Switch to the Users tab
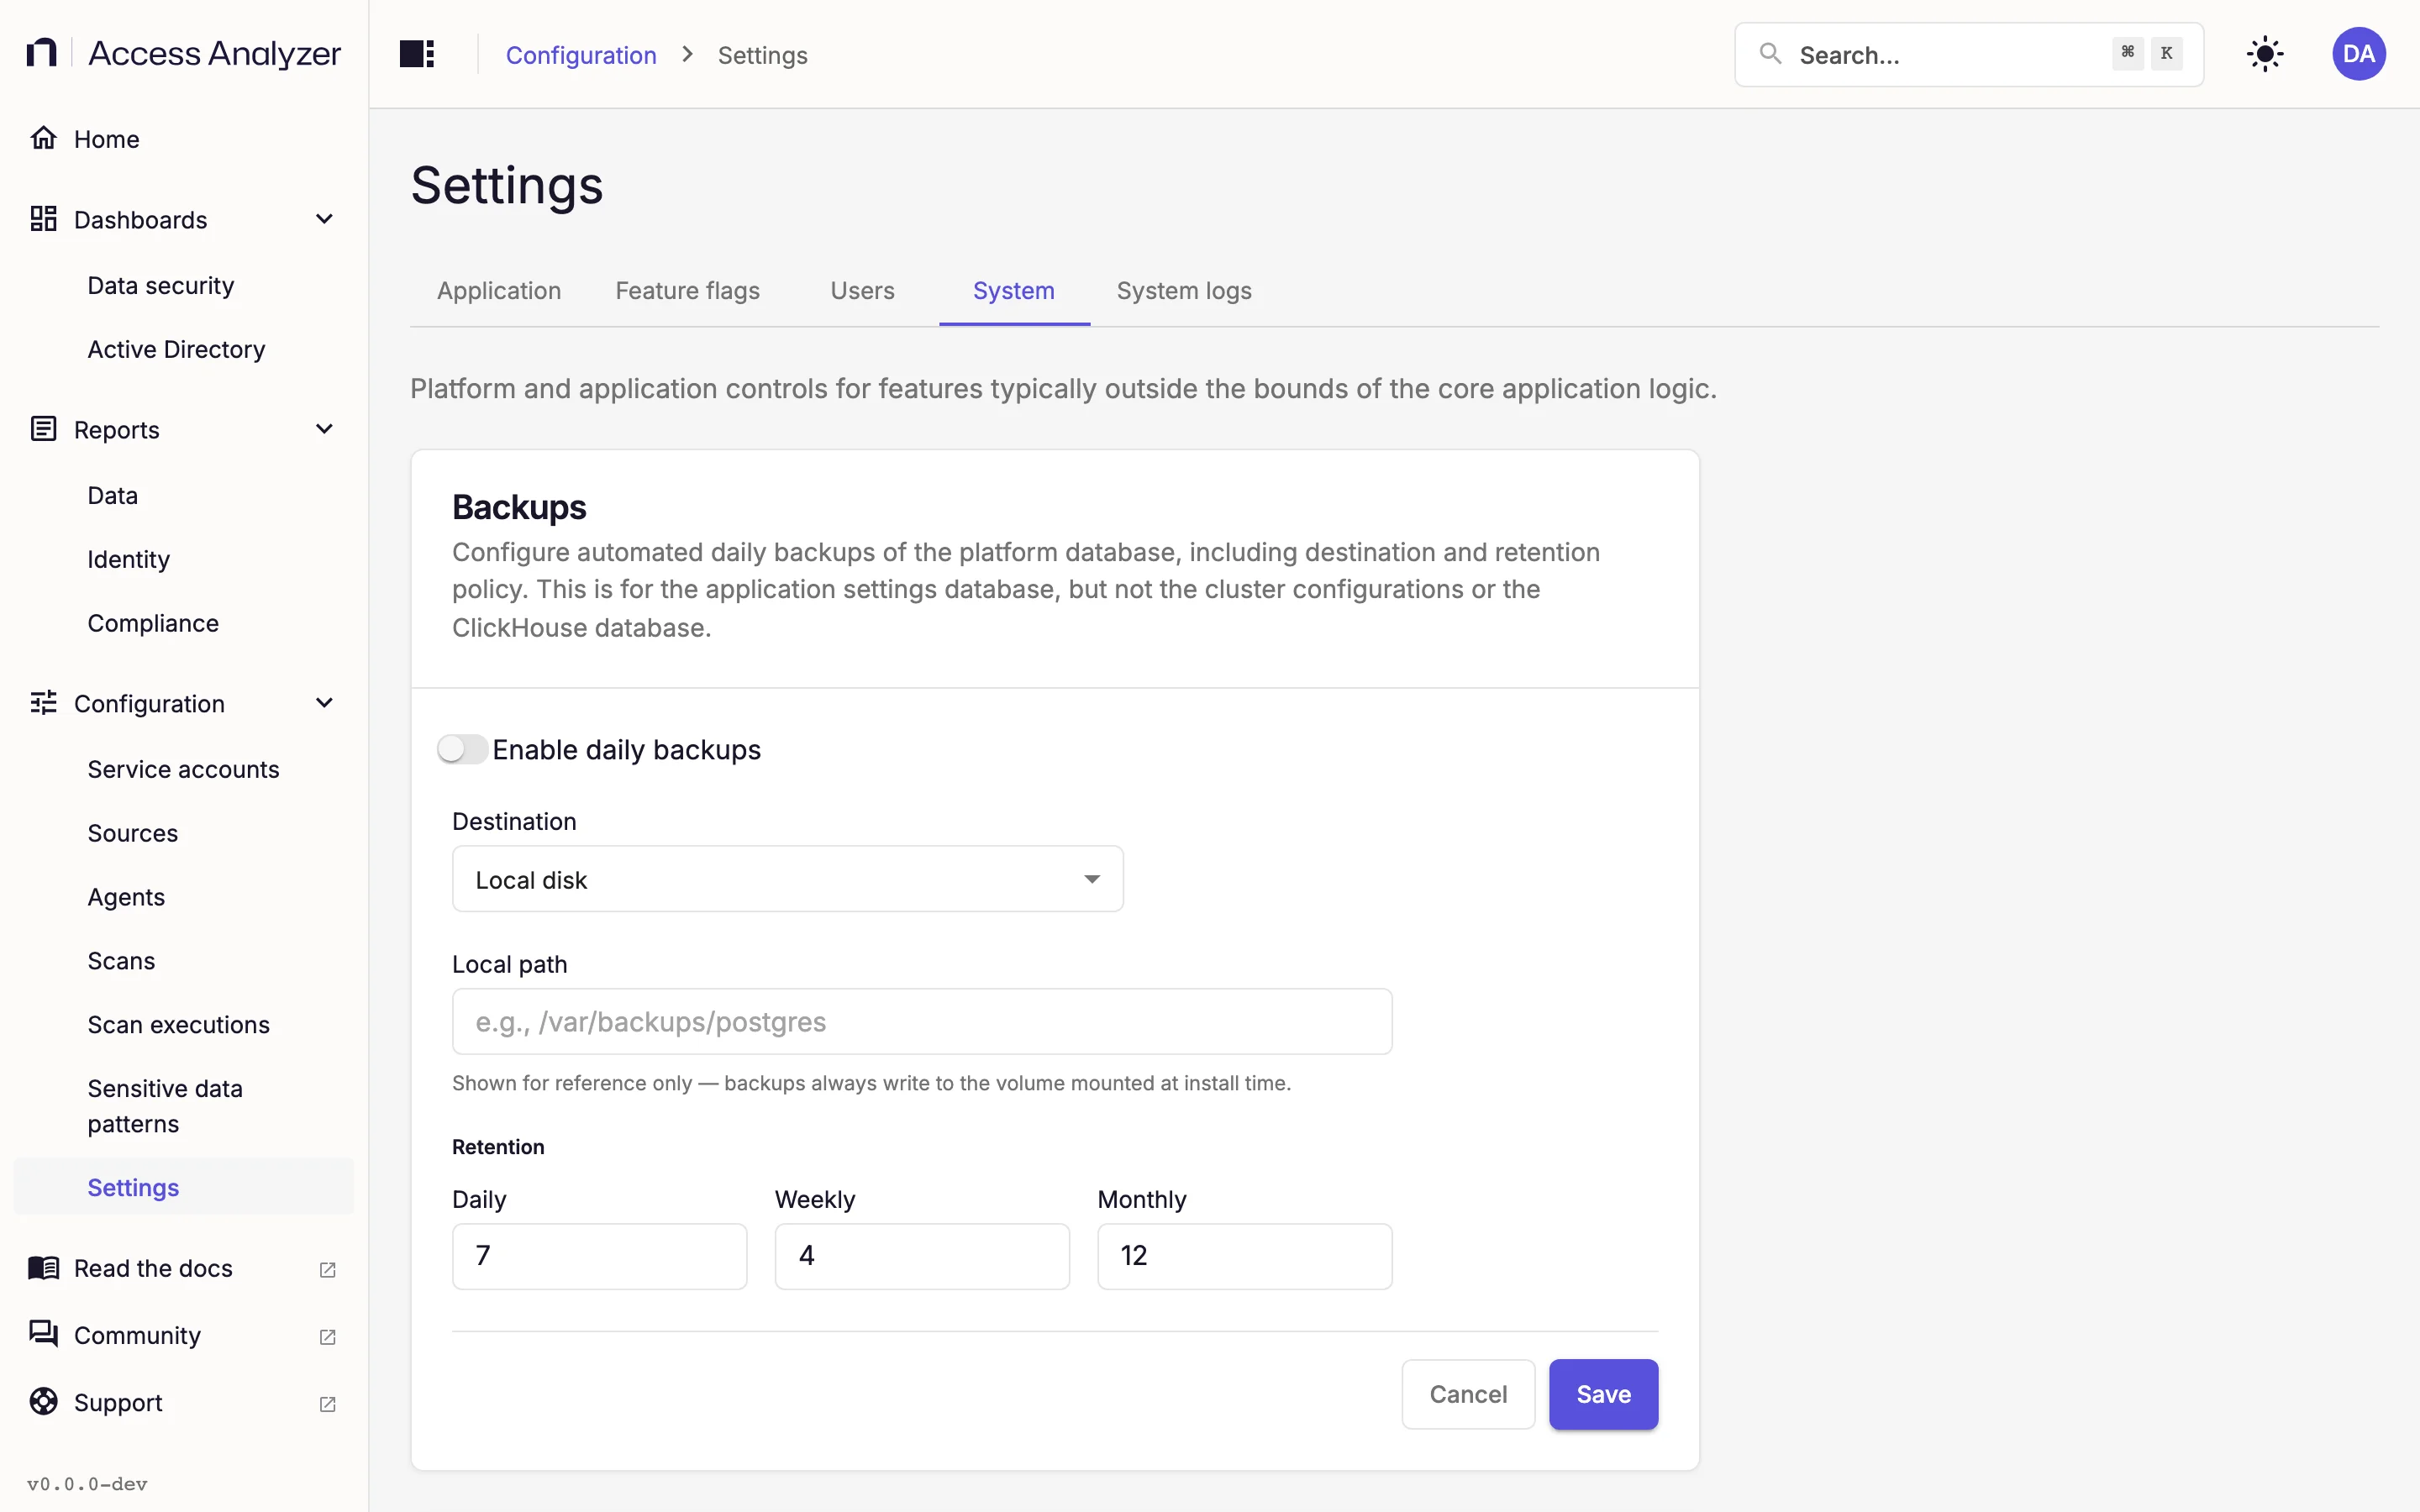The image size is (2420, 1512). pyautogui.click(x=862, y=291)
